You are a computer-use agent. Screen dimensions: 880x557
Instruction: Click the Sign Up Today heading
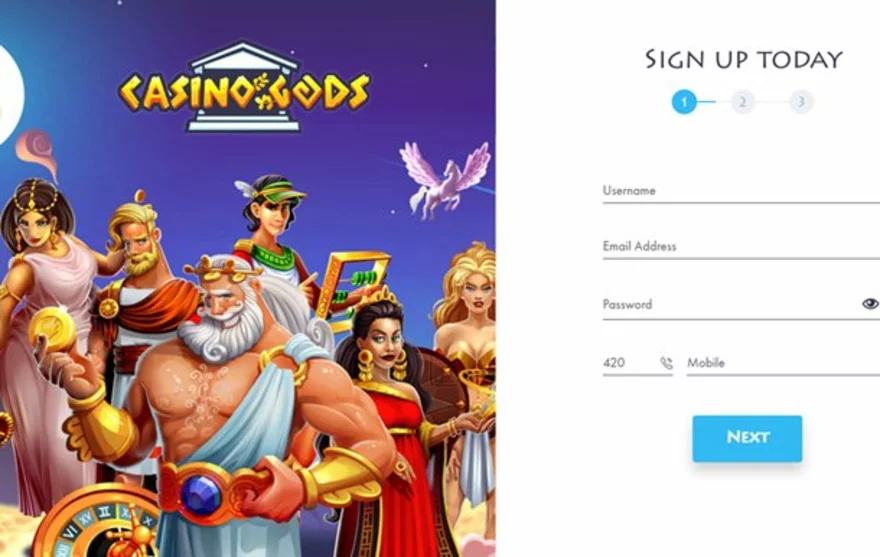click(x=744, y=60)
